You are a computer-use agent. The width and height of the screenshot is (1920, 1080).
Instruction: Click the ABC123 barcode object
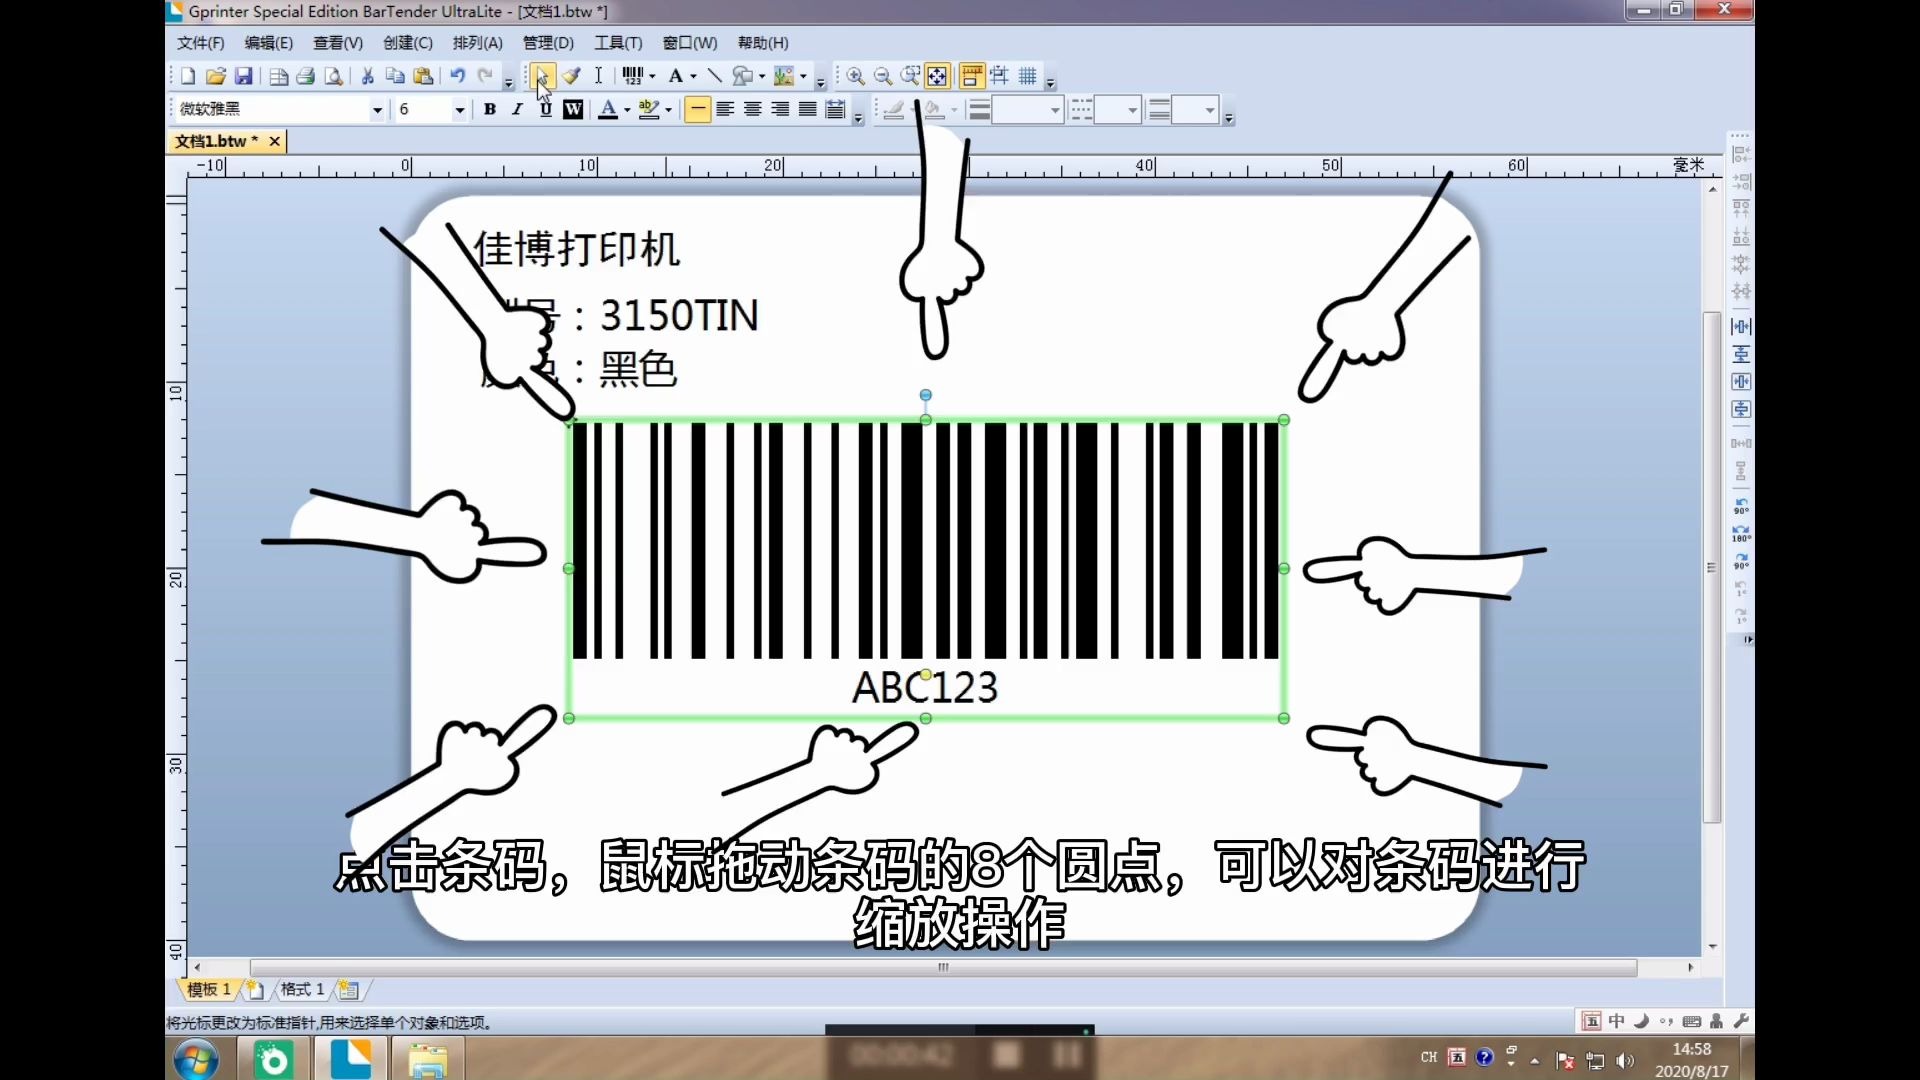926,569
